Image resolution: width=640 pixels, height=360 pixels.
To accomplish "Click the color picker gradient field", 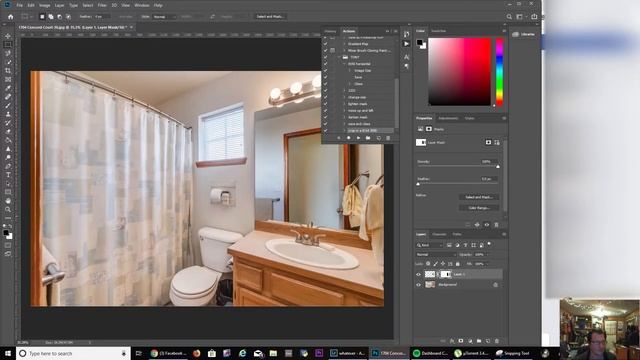I will (459, 72).
